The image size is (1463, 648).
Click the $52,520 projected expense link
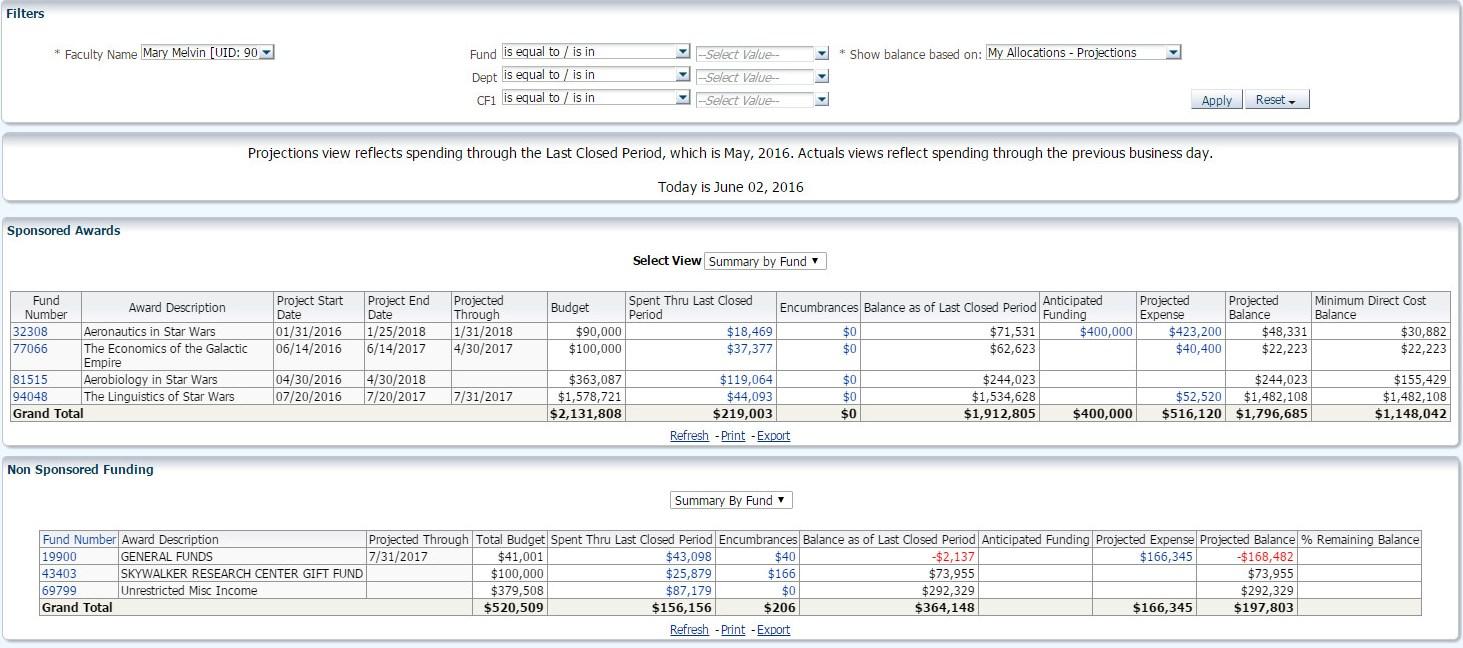(x=1199, y=397)
